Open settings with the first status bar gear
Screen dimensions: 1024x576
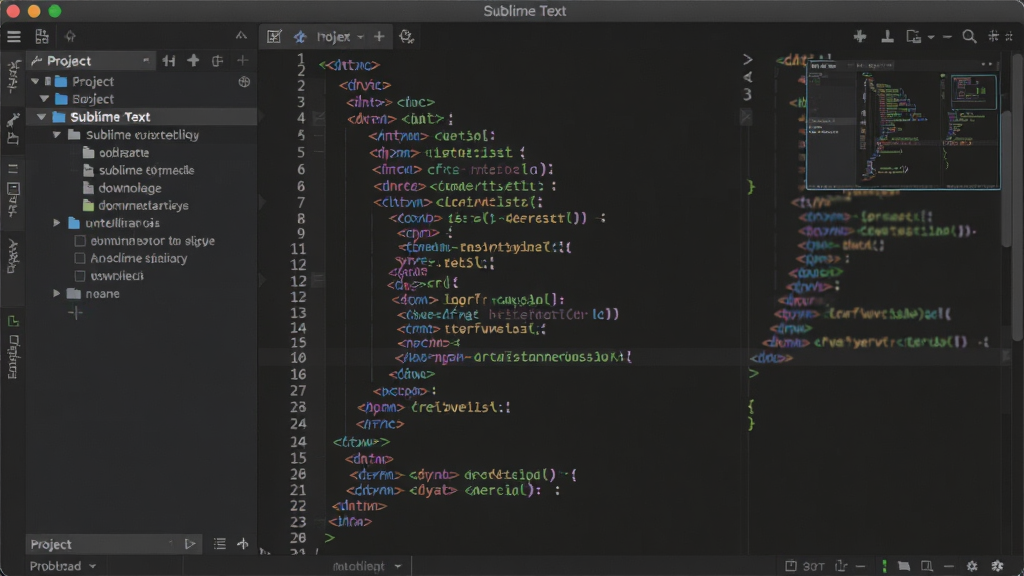(x=972, y=566)
